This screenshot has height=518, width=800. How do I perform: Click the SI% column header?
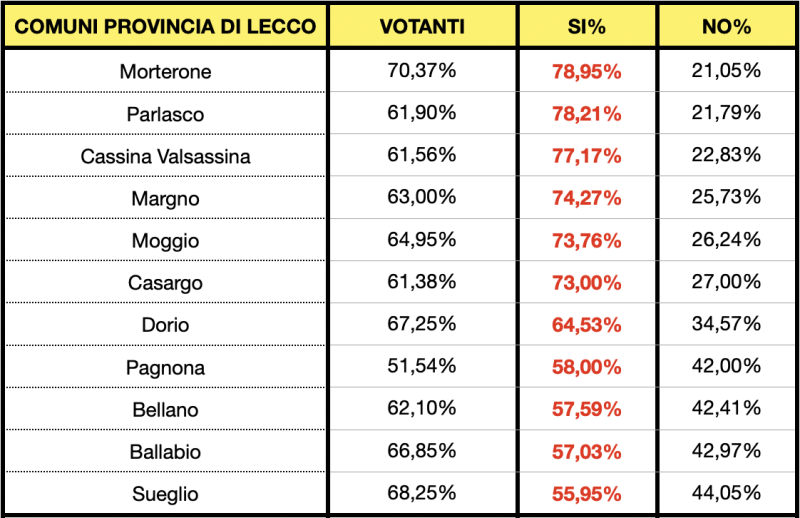point(586,26)
